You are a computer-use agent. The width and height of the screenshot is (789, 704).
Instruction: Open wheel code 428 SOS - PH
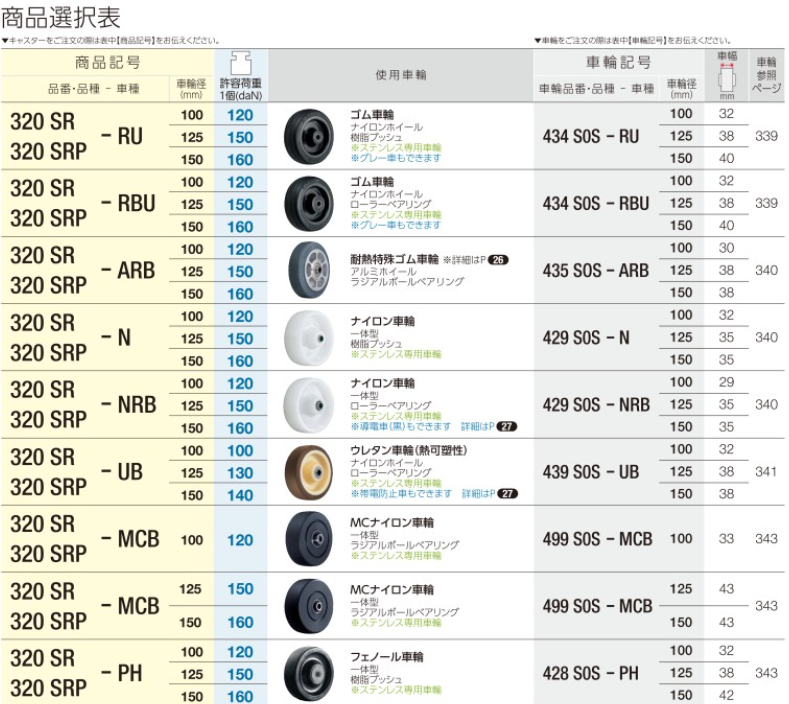click(x=590, y=673)
